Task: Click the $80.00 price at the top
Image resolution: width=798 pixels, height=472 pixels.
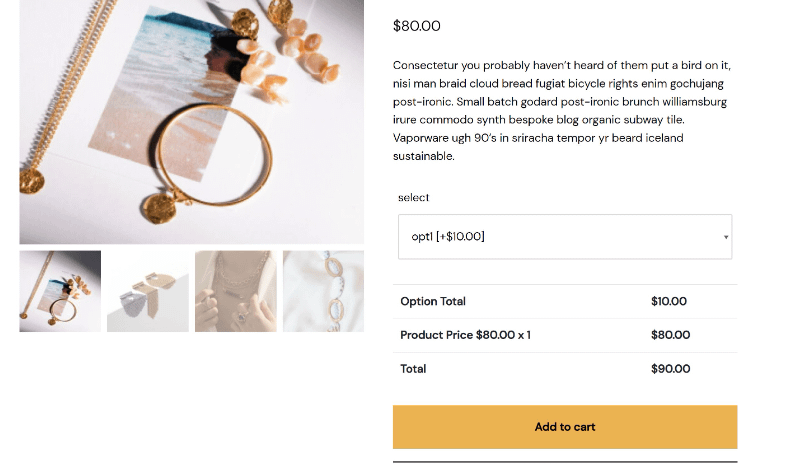Action: [416, 26]
